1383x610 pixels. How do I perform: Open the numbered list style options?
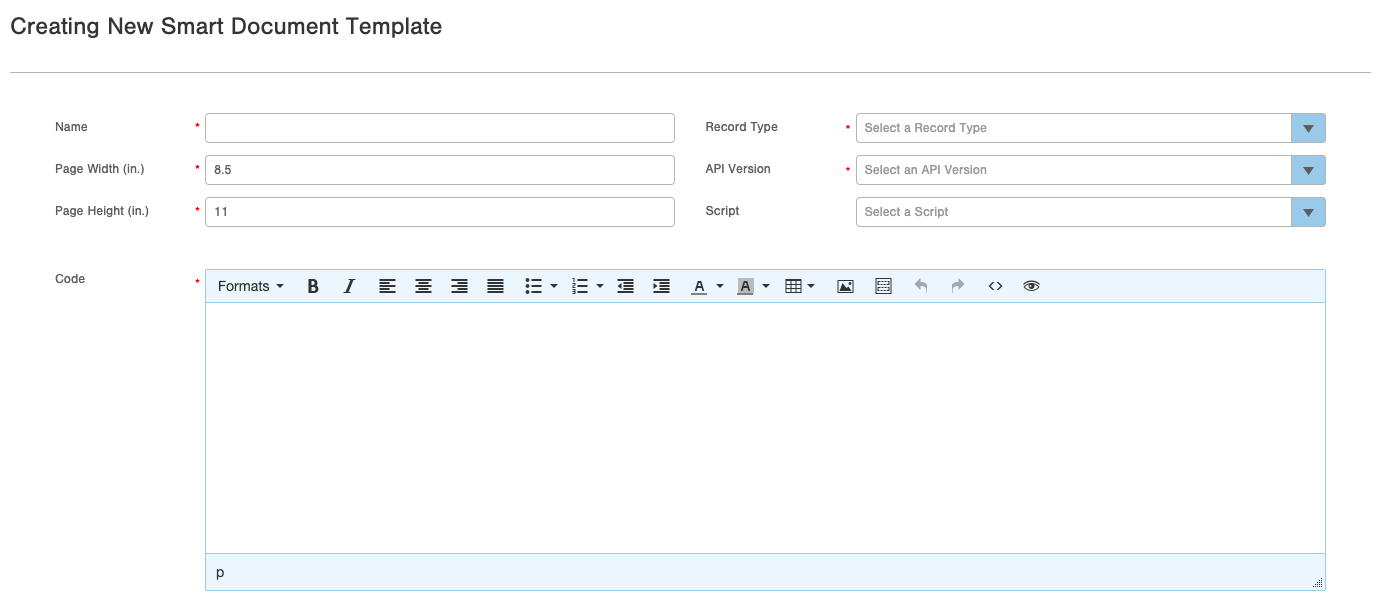pos(599,286)
